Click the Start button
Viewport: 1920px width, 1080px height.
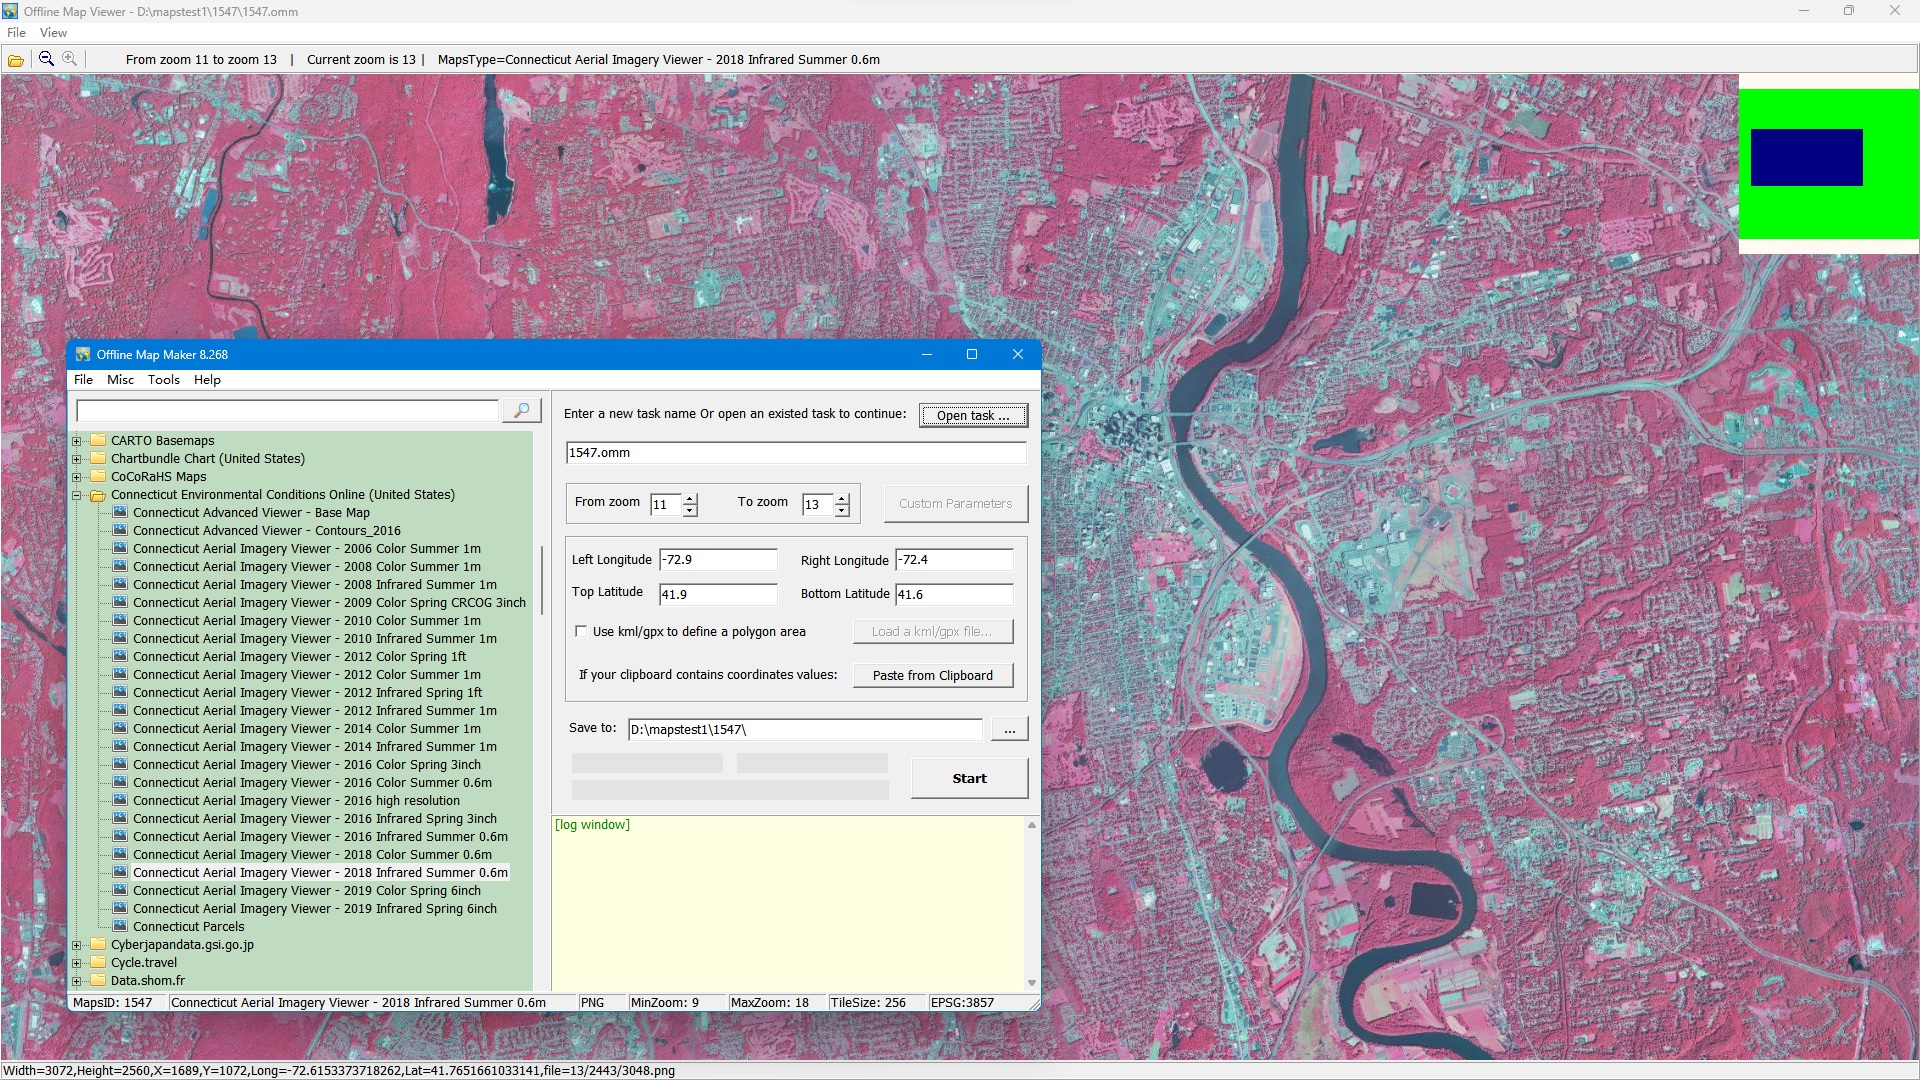click(969, 778)
